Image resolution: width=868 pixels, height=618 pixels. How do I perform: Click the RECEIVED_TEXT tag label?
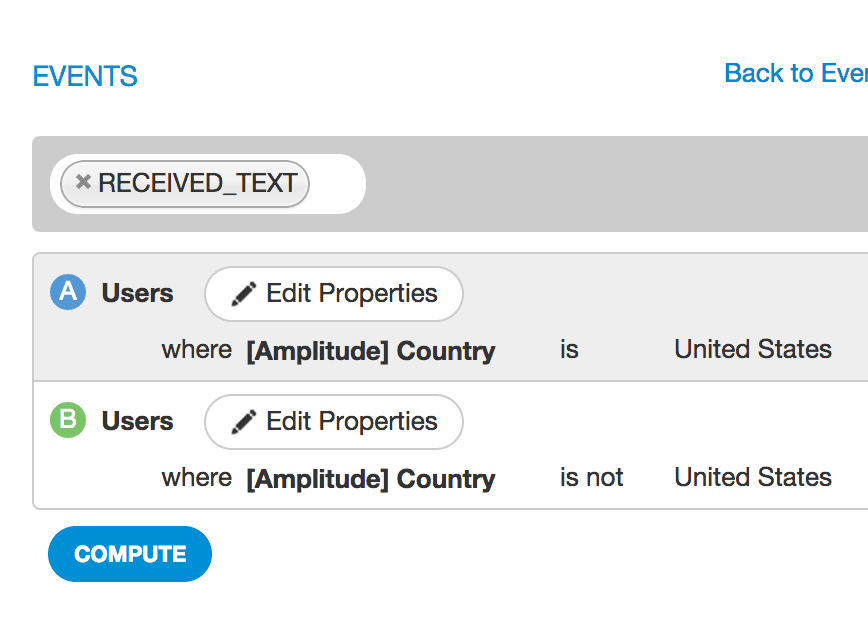coord(197,183)
